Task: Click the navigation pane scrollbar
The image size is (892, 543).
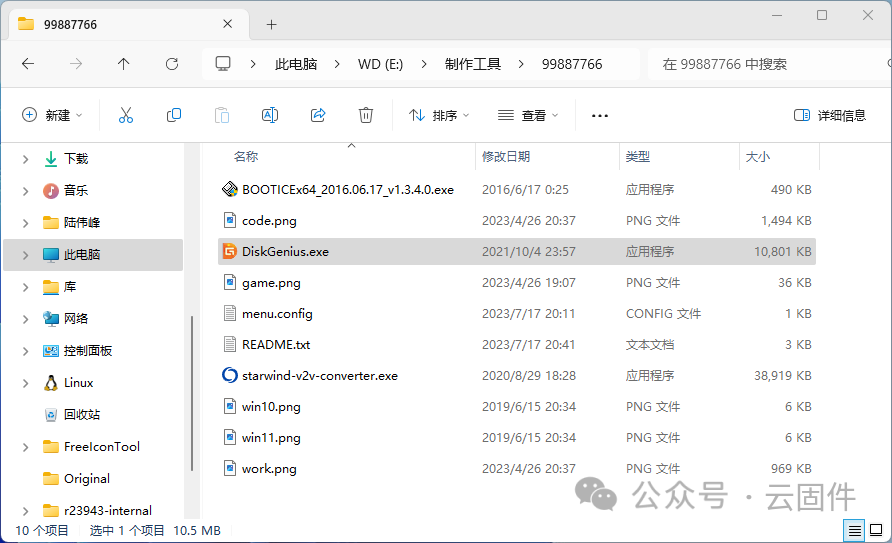Action: pos(192,392)
